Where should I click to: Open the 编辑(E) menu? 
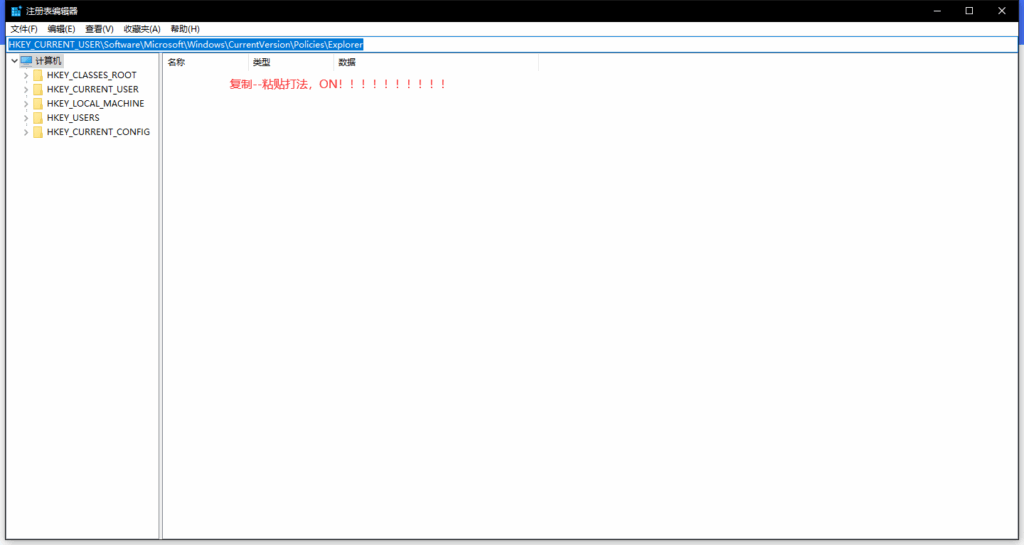coord(61,29)
